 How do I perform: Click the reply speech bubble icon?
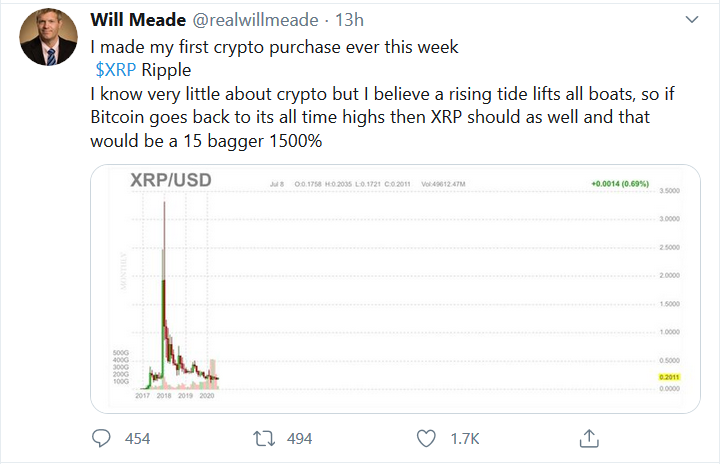pyautogui.click(x=101, y=438)
